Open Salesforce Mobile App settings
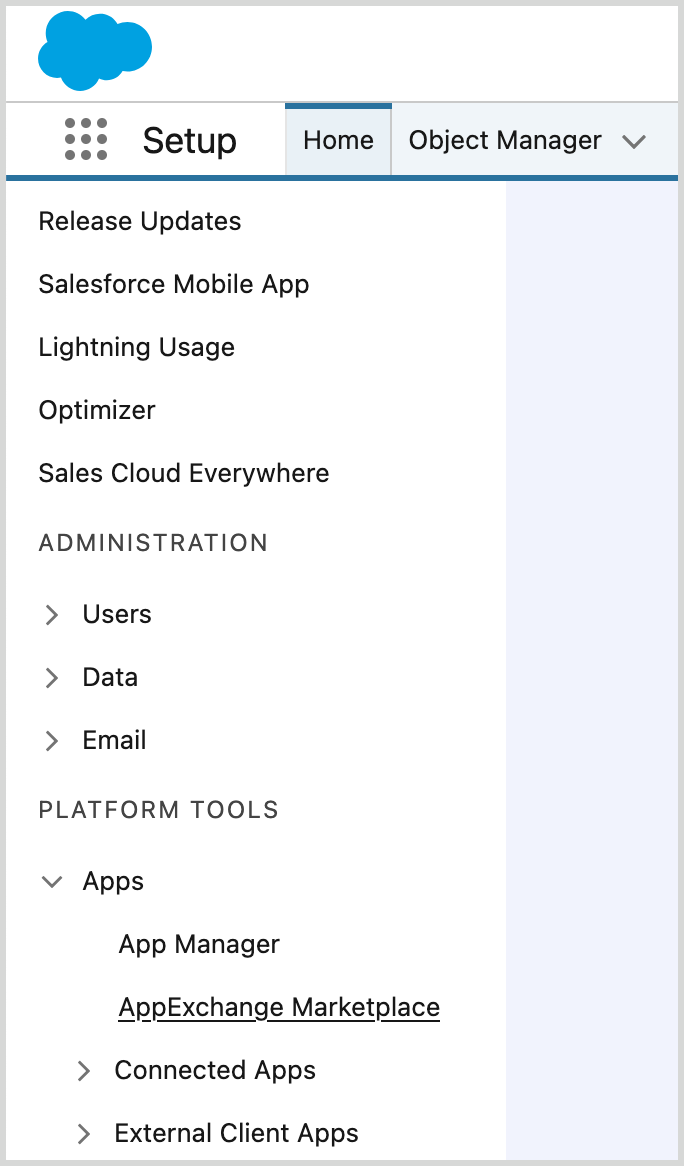This screenshot has width=684, height=1166. (x=174, y=284)
